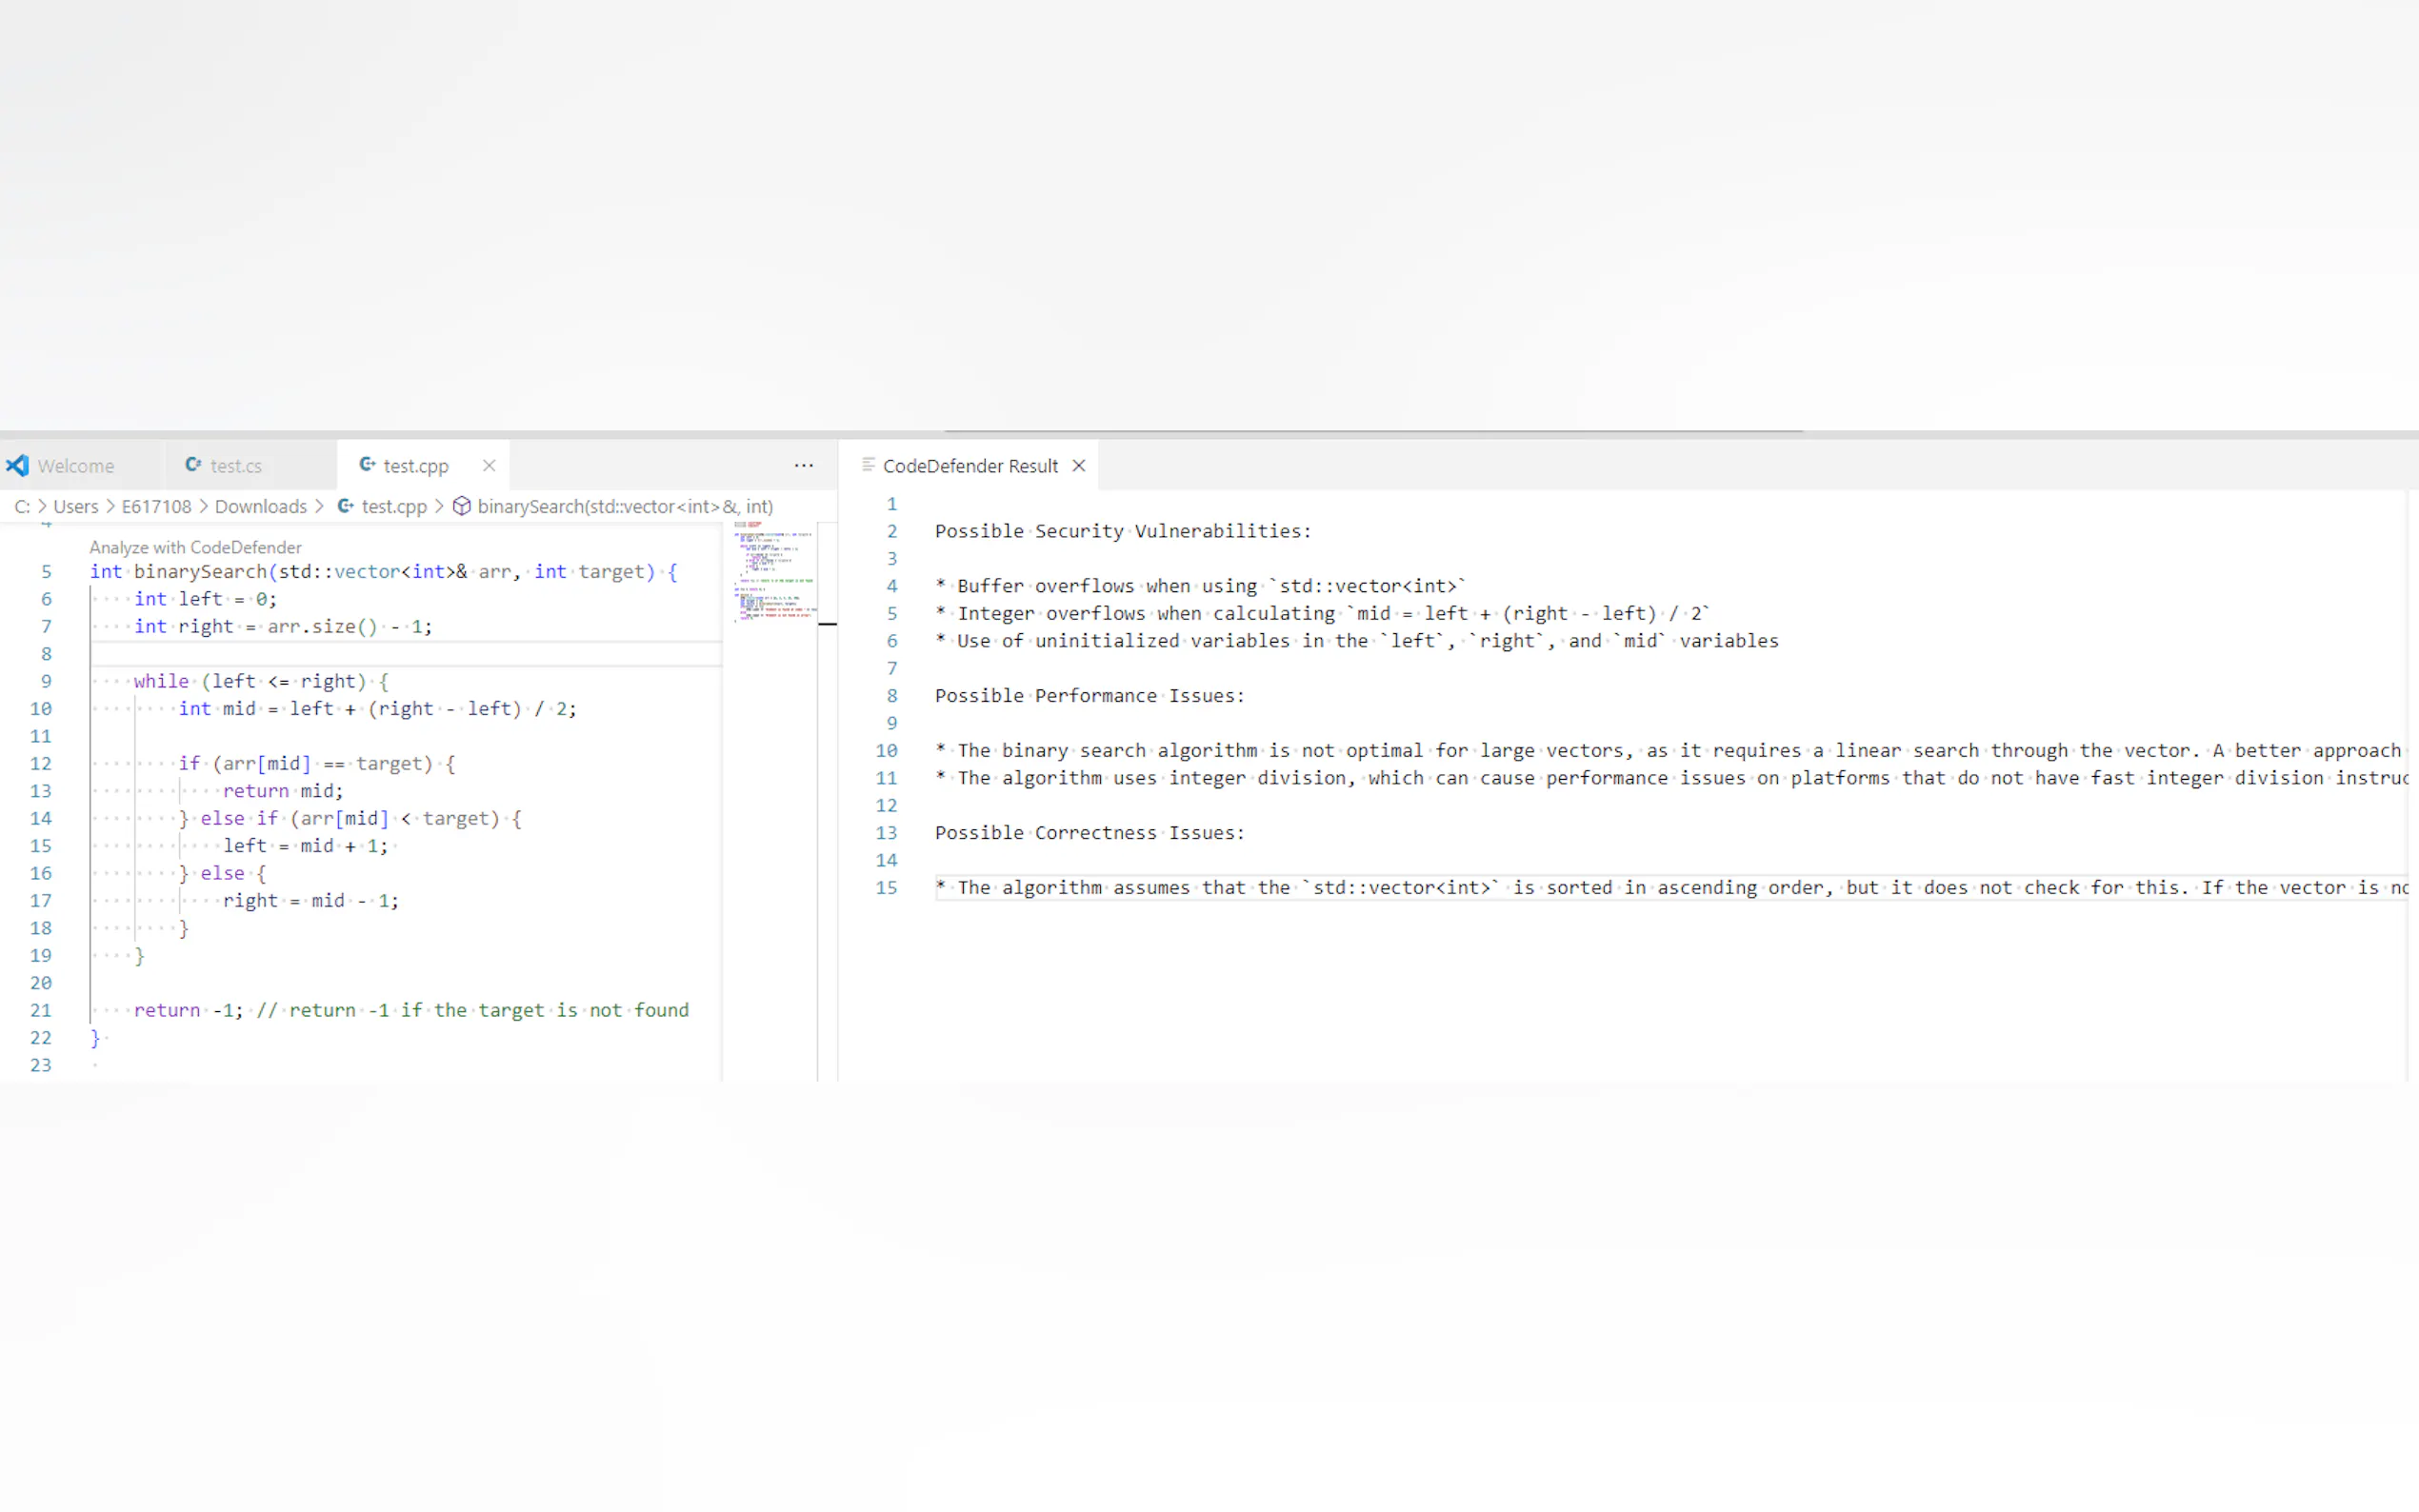
Task: Expand the Downloads breadcrumb folder
Action: coord(260,506)
